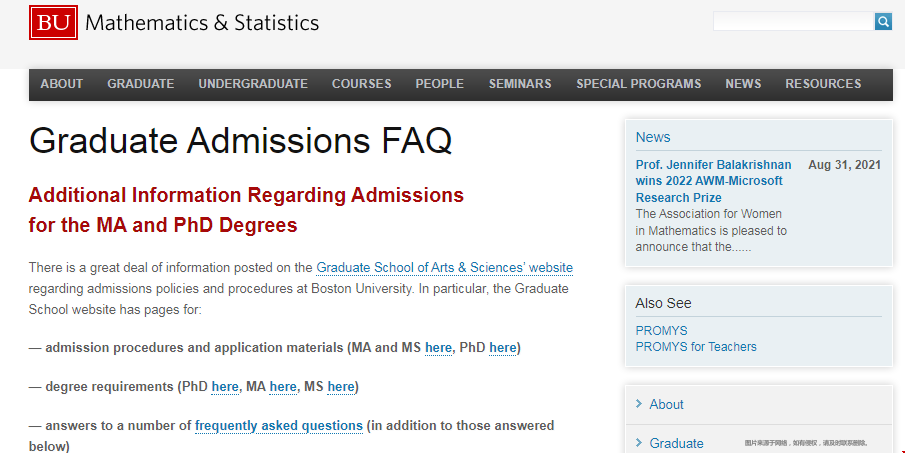Open the RESOURCES navigation item
The width and height of the screenshot is (905, 453).
click(823, 84)
